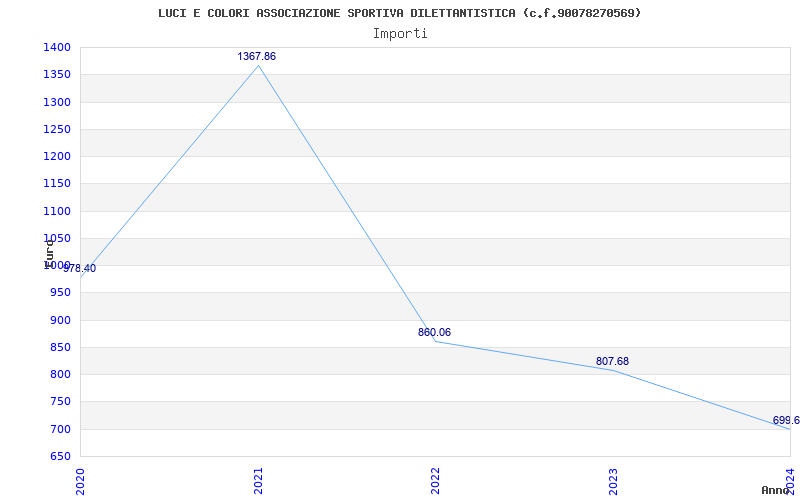Click the 1400 y-axis value

(57, 48)
